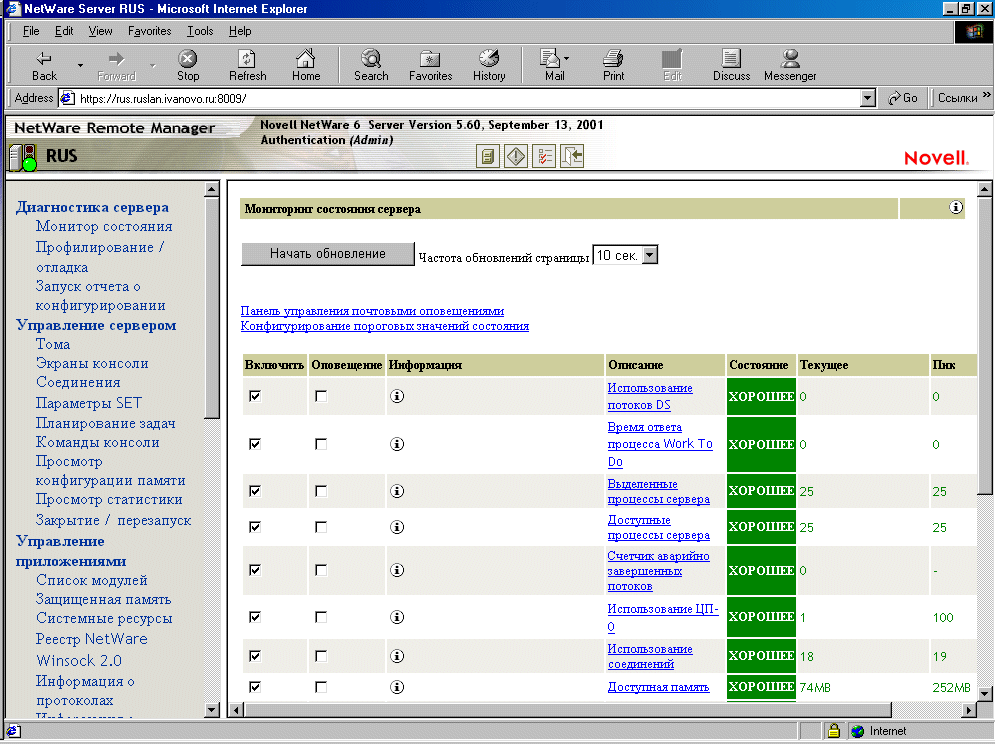Open the page refresh interval dropdown showing 10 сек.
Screen dimensions: 995x744
(651, 255)
